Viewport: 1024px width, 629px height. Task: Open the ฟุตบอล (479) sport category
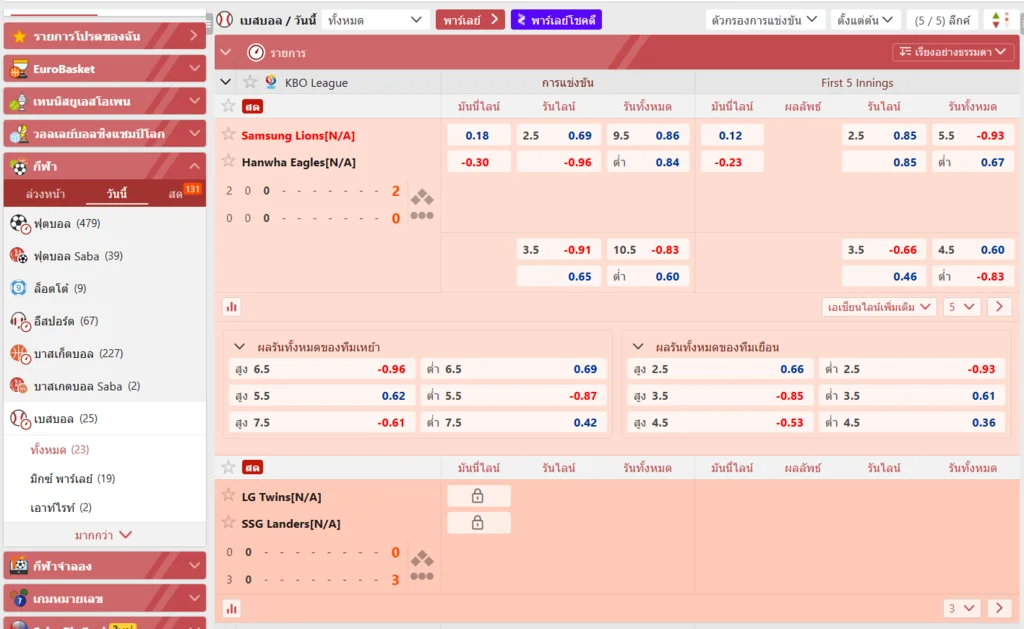click(x=67, y=223)
